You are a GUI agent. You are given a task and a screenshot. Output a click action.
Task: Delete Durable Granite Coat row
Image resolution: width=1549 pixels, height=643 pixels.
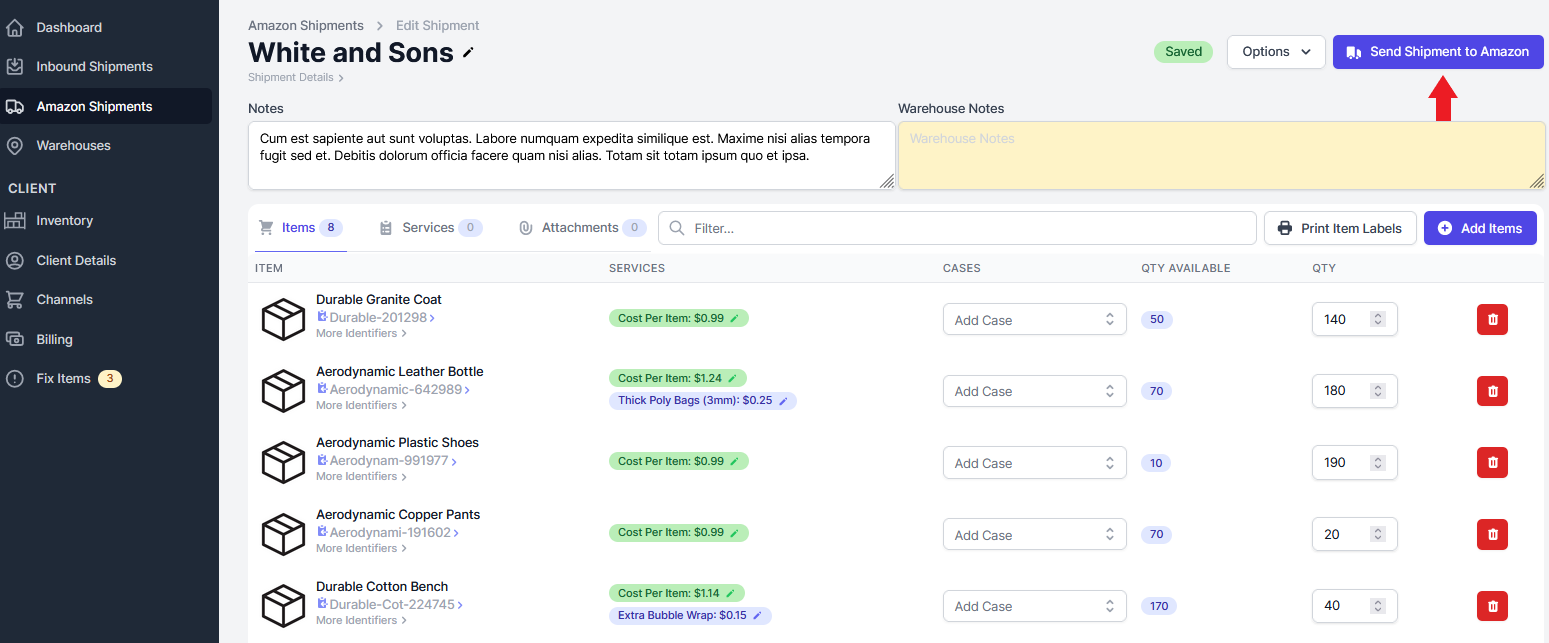click(x=1492, y=319)
